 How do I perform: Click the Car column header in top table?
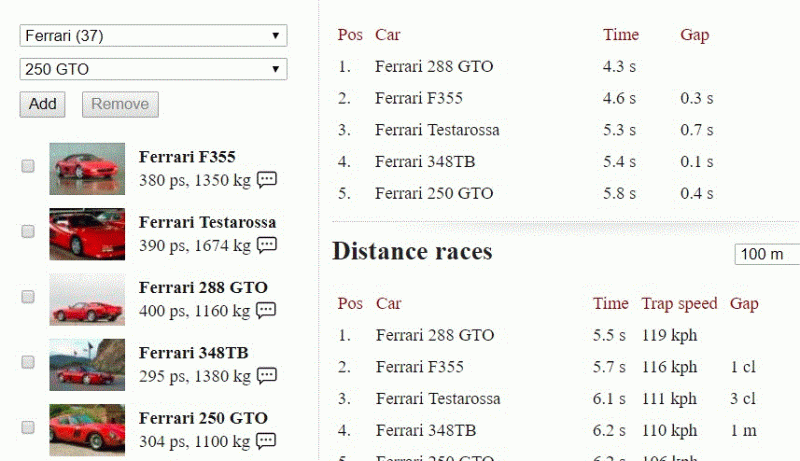pos(387,35)
